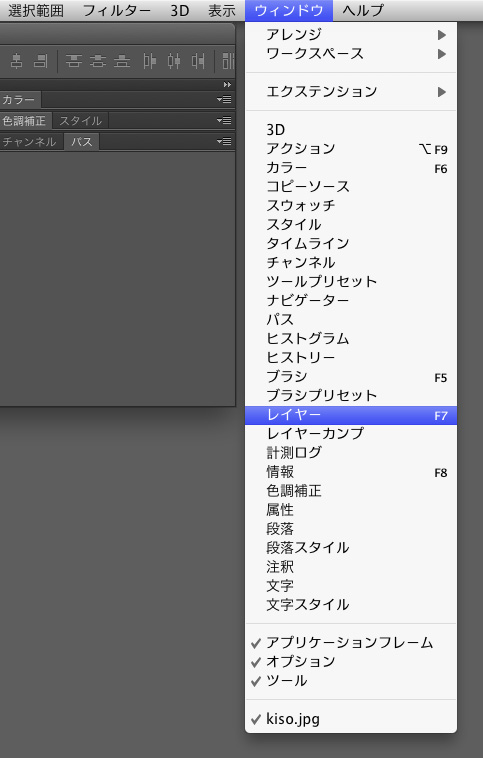Click the distribute vertical centers icon
The height and width of the screenshot is (758, 483).
click(98, 61)
